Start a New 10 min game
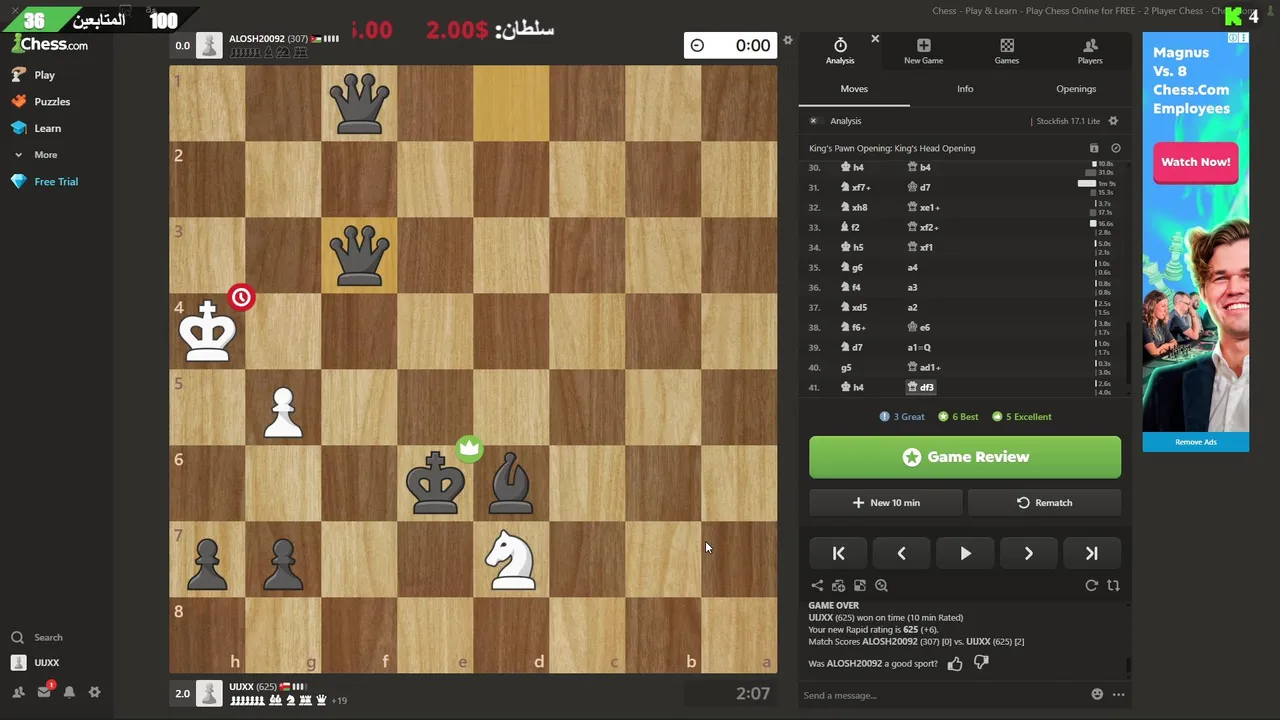Image resolution: width=1280 pixels, height=720 pixels. (886, 503)
